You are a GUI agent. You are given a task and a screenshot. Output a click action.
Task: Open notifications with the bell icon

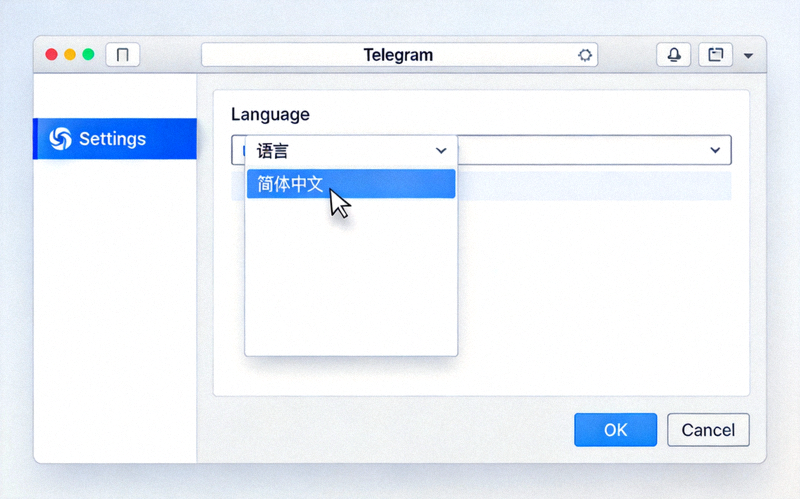tap(673, 55)
